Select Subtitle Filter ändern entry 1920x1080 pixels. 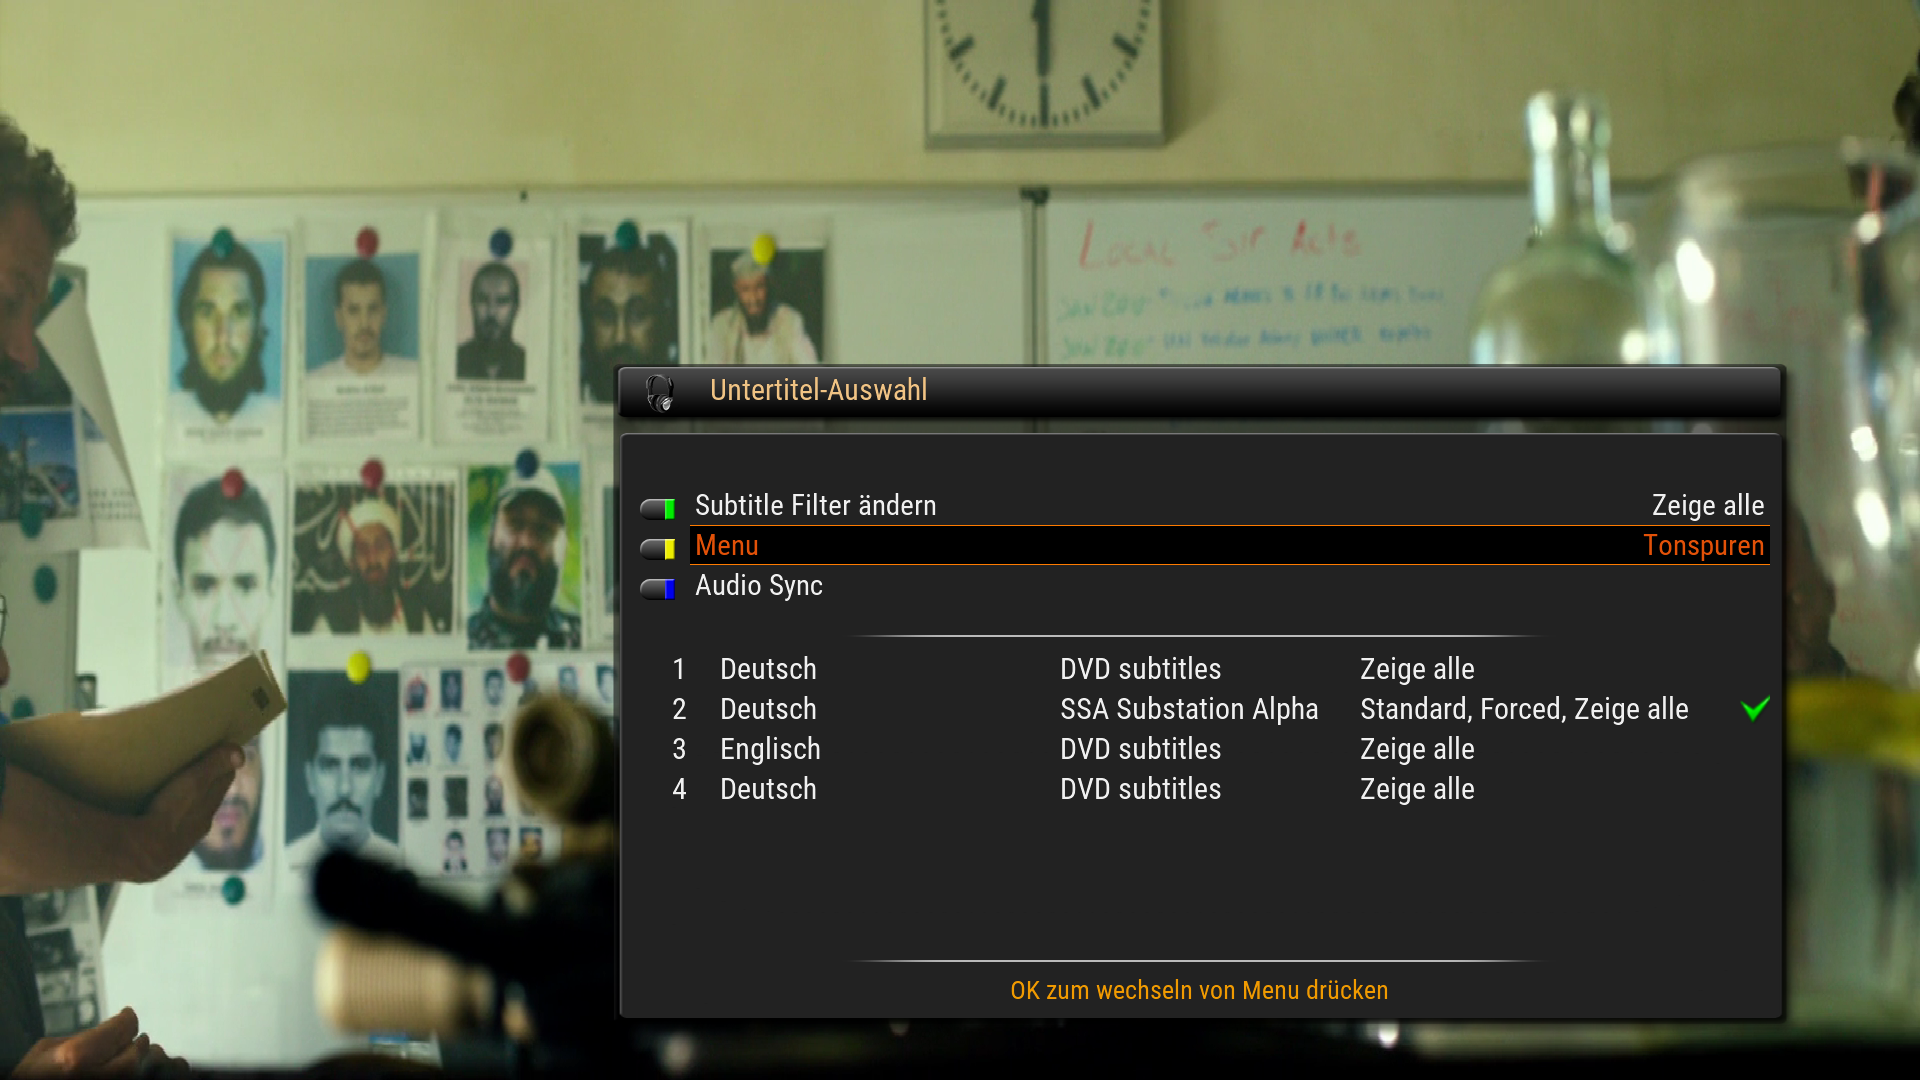pos(815,505)
